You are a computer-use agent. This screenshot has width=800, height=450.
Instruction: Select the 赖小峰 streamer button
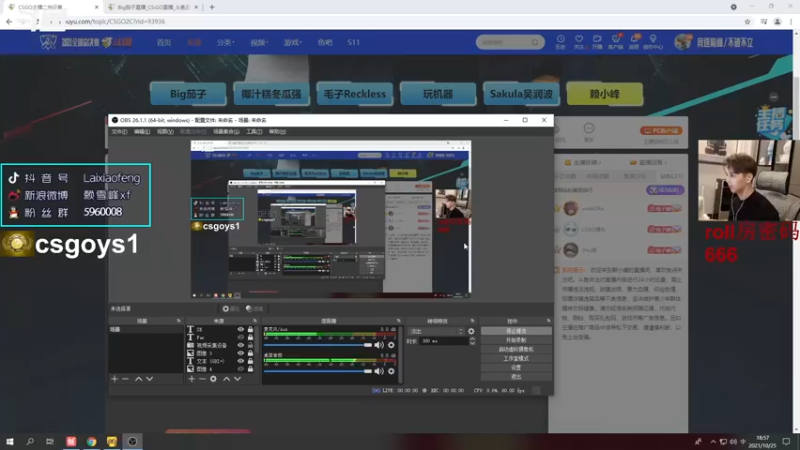(x=605, y=94)
